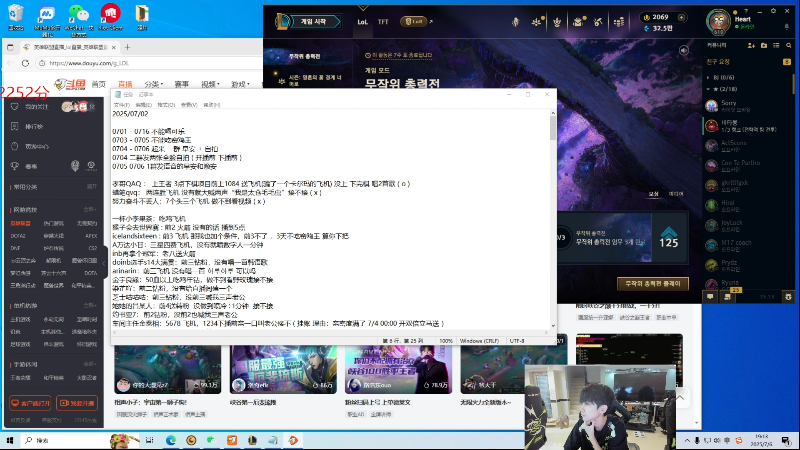Screen dimensions: 800x450
Task: Open Douyu 首页 nav item
Action: coord(98,84)
